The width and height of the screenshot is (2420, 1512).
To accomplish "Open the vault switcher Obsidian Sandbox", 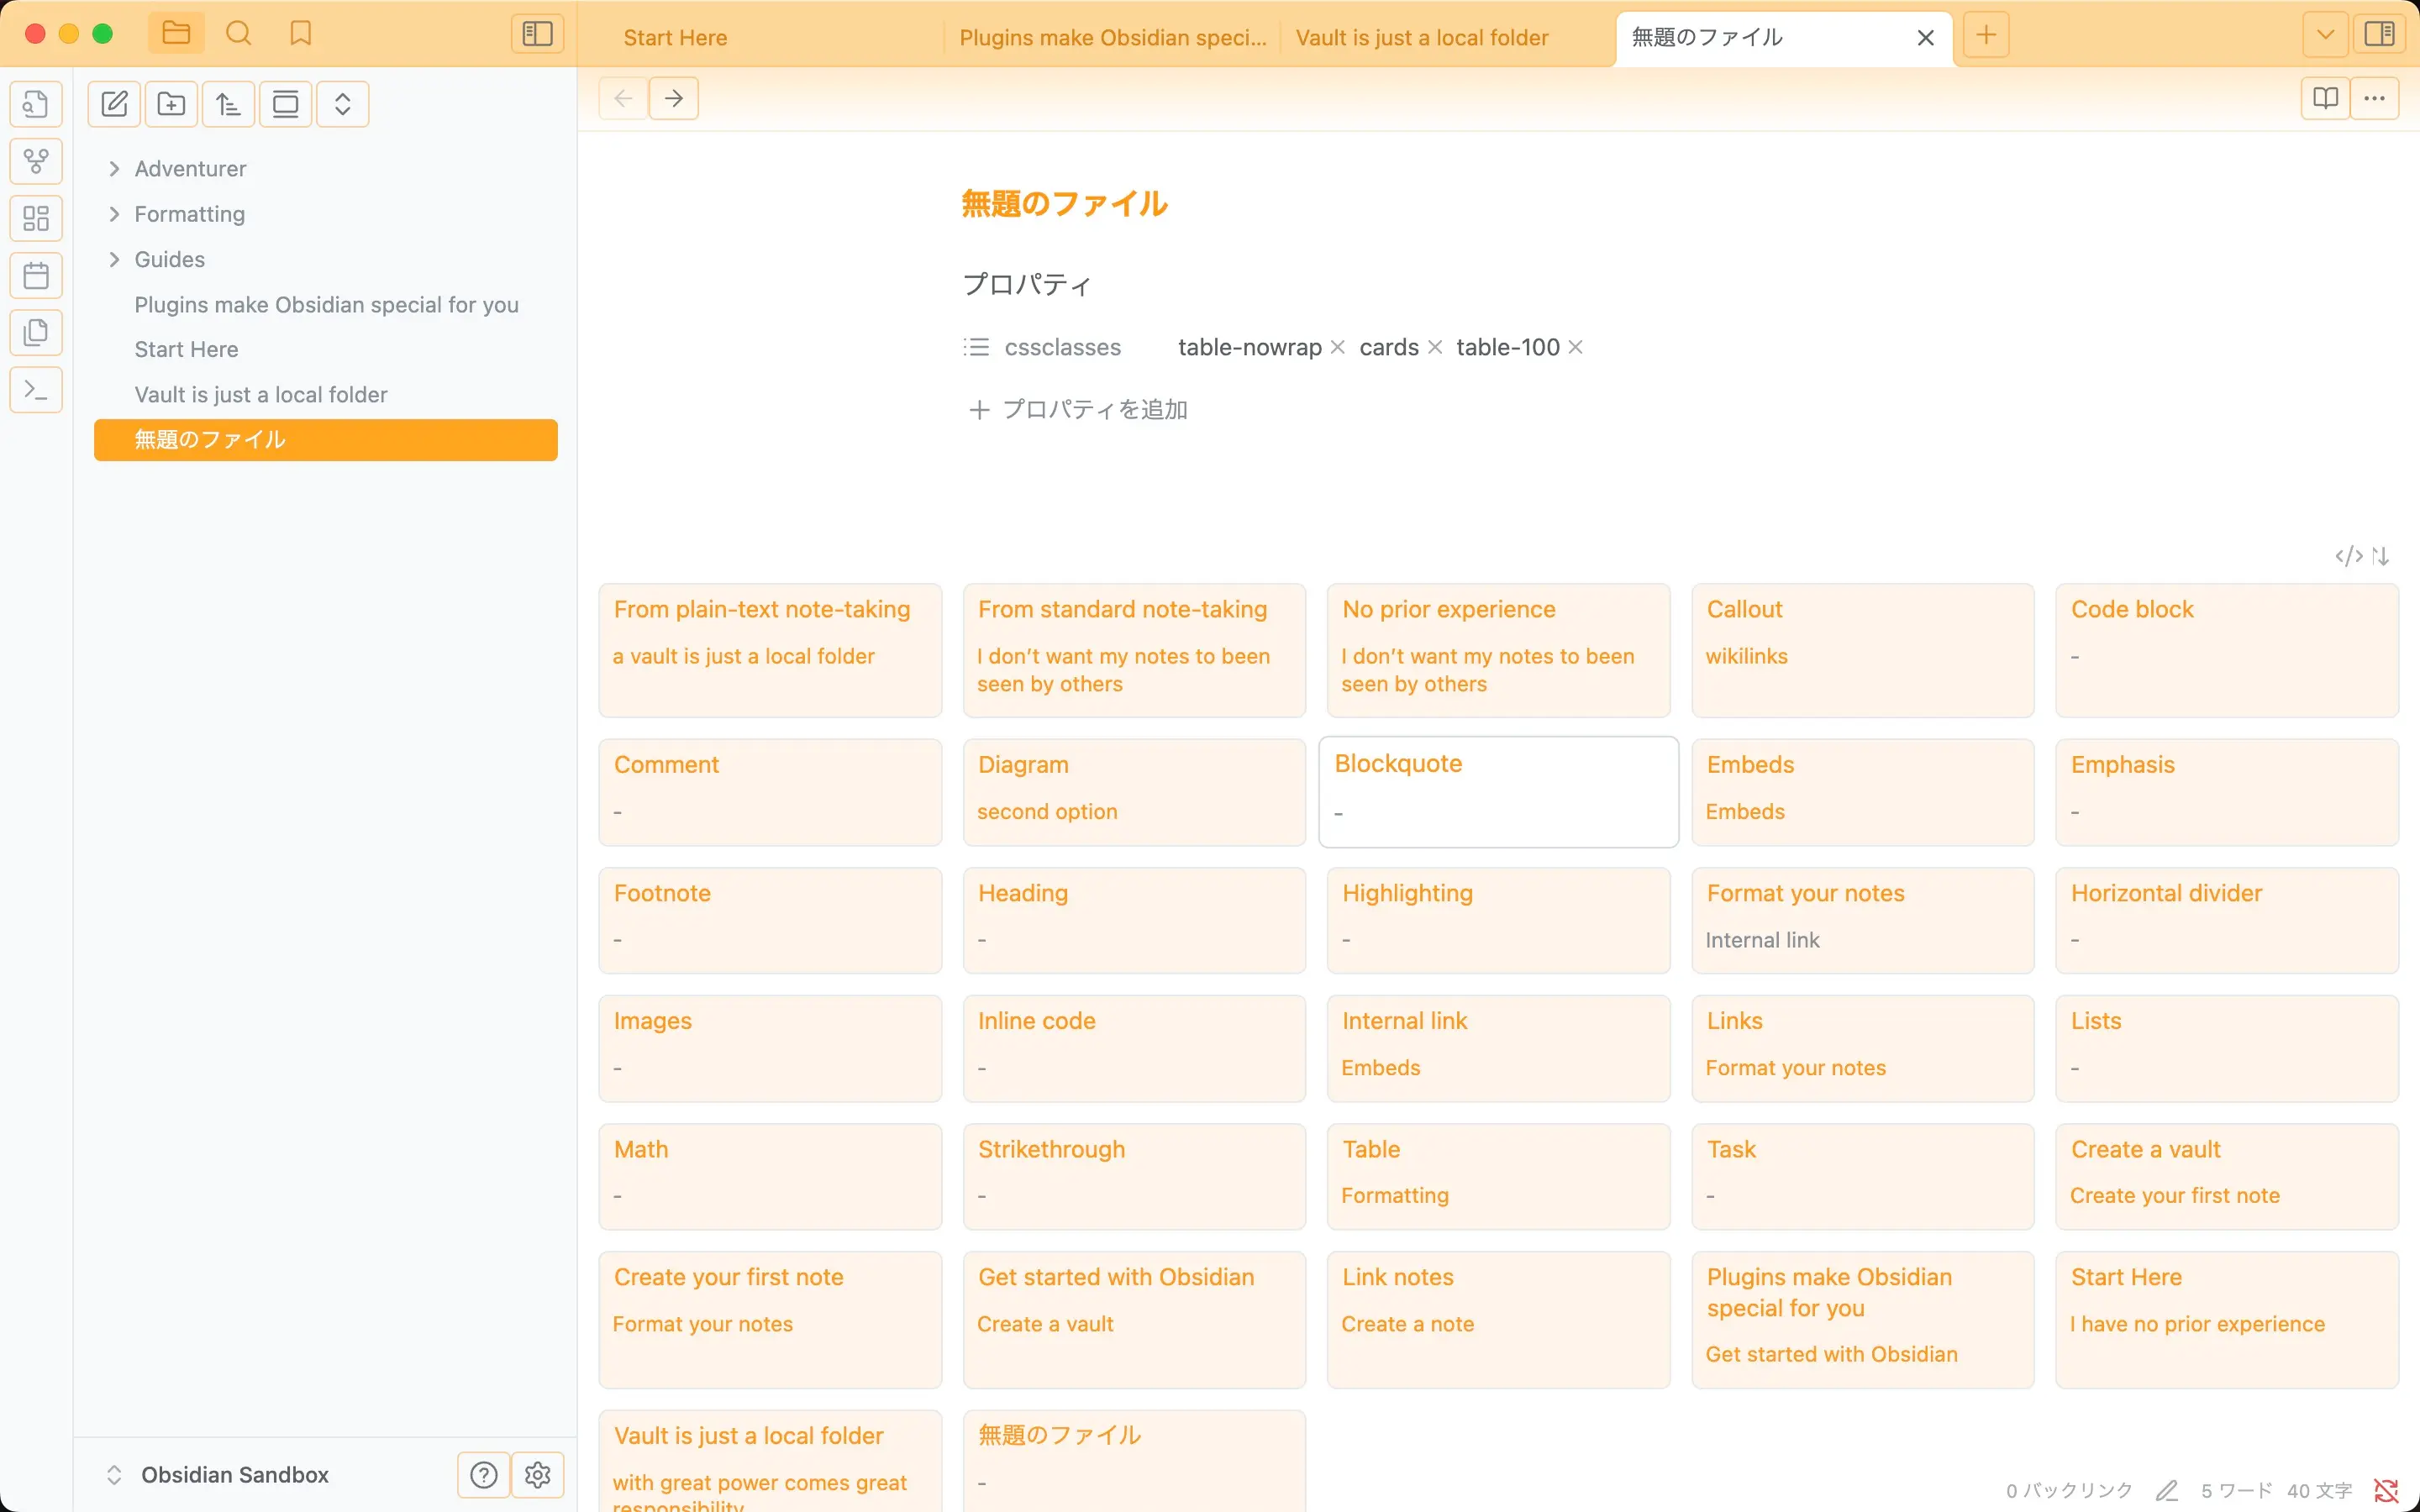I will point(234,1475).
